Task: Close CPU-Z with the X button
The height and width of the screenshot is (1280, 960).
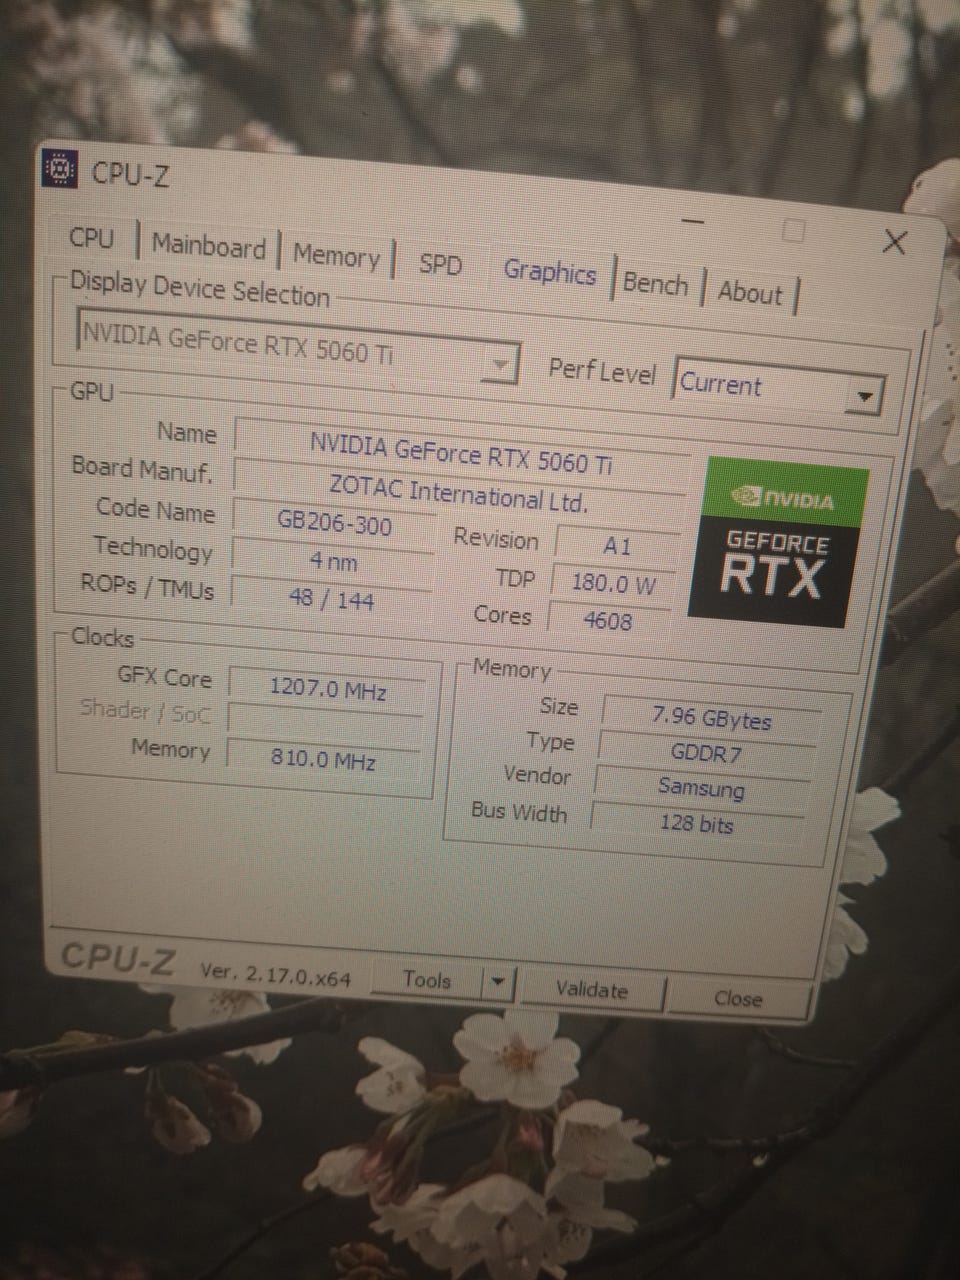Action: tap(895, 242)
